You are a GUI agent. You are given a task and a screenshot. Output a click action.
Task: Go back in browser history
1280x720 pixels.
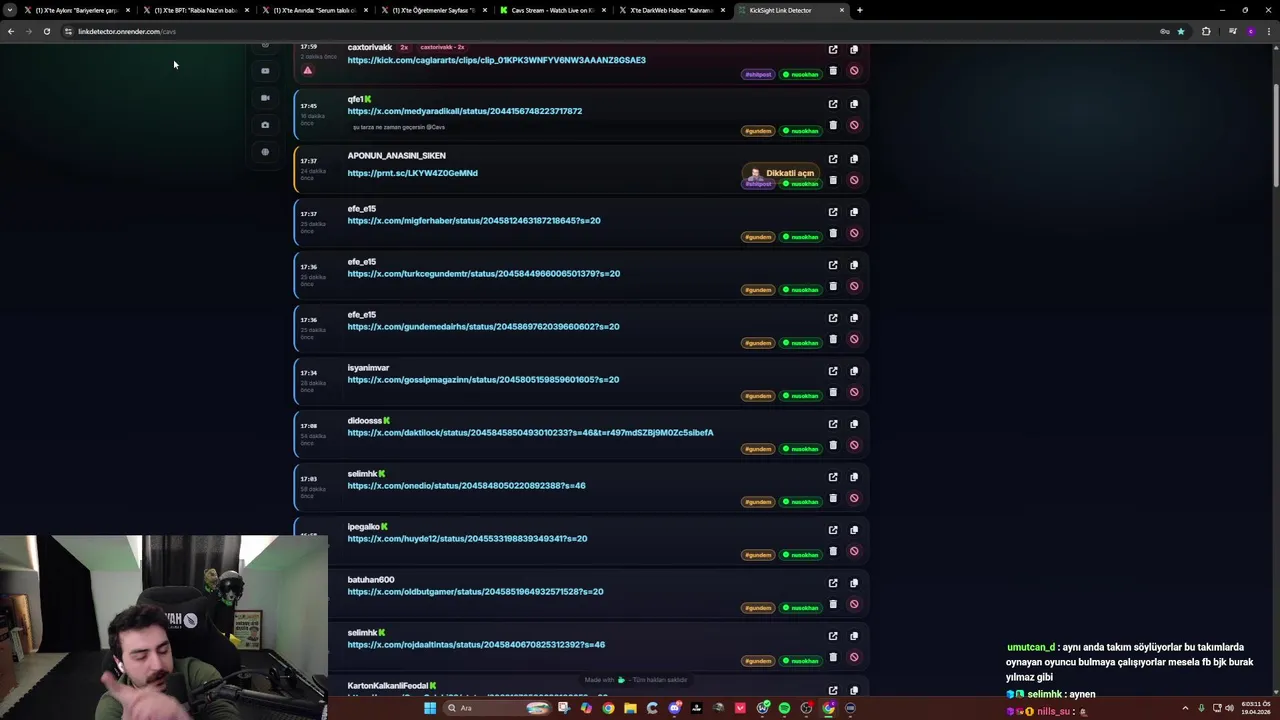point(11,31)
